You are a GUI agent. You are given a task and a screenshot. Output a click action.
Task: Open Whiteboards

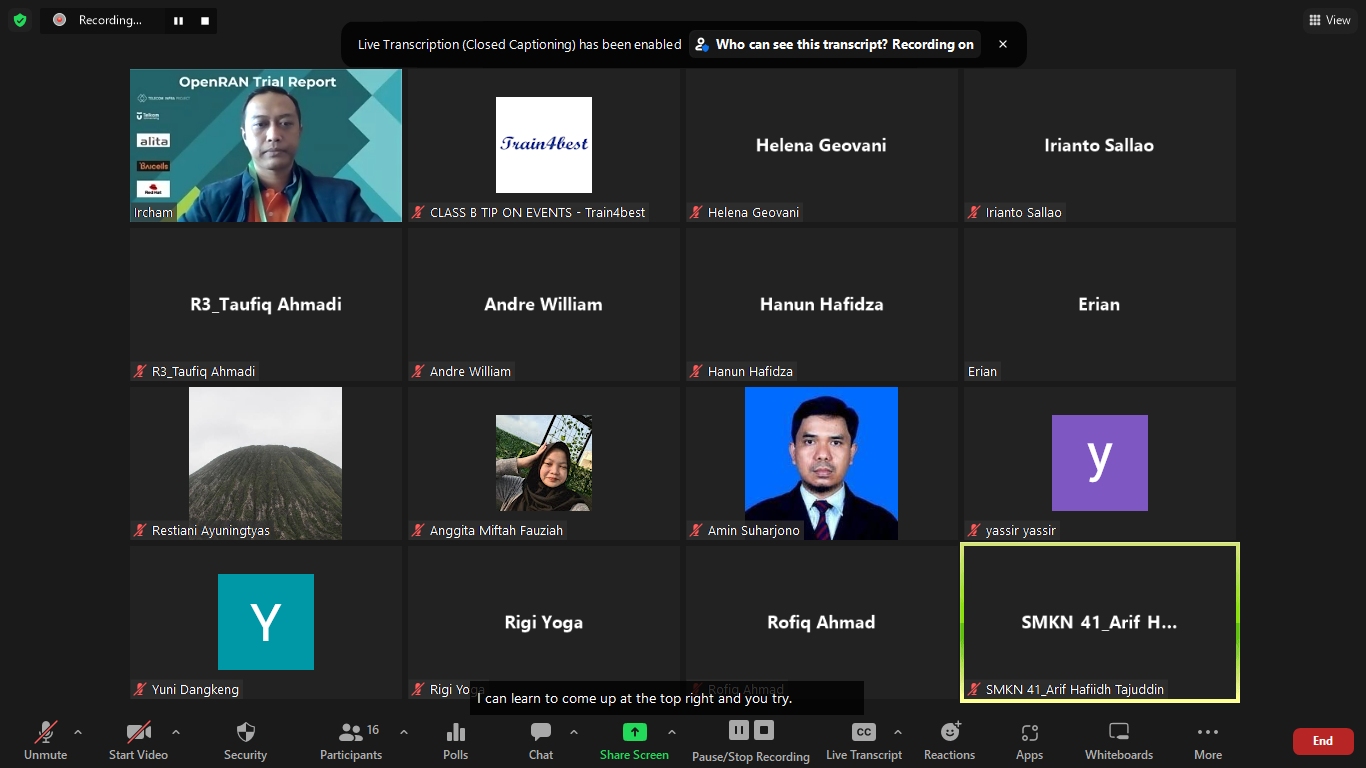(1119, 733)
